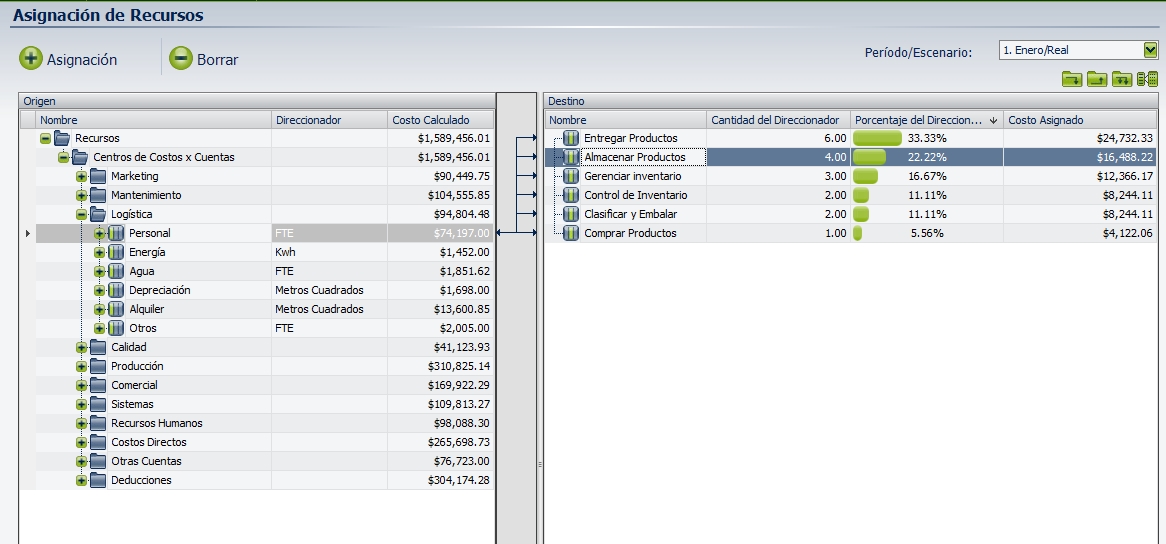This screenshot has width=1166, height=544.
Task: Select the Comercial tree row
Action: click(264, 386)
